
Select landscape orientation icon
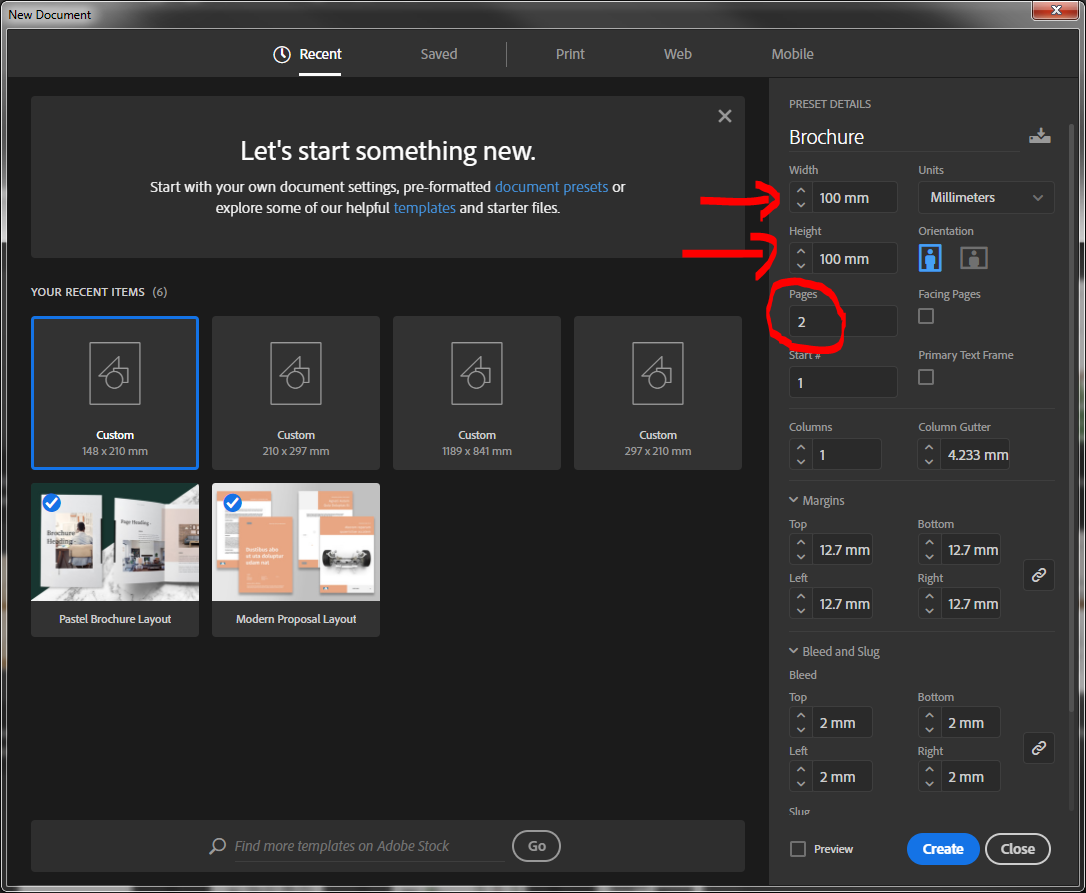click(974, 258)
